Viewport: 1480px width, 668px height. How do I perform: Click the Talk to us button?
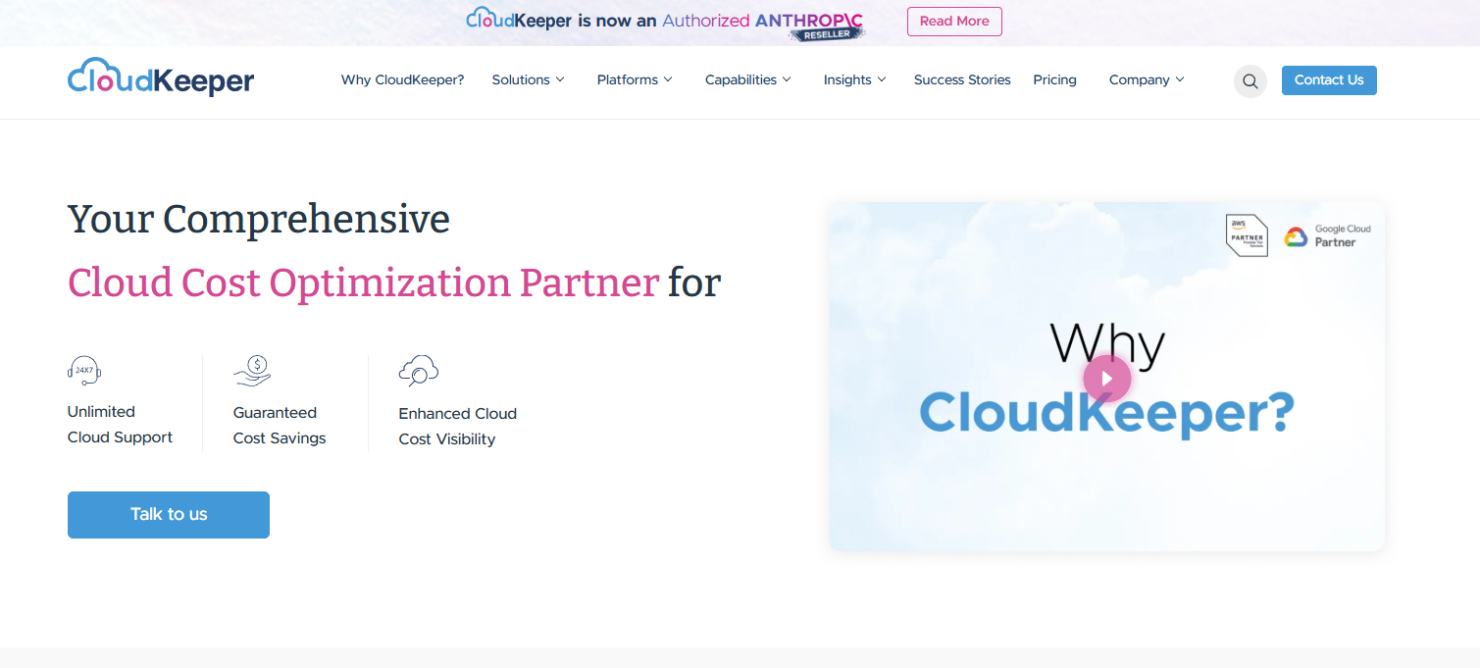pos(168,514)
